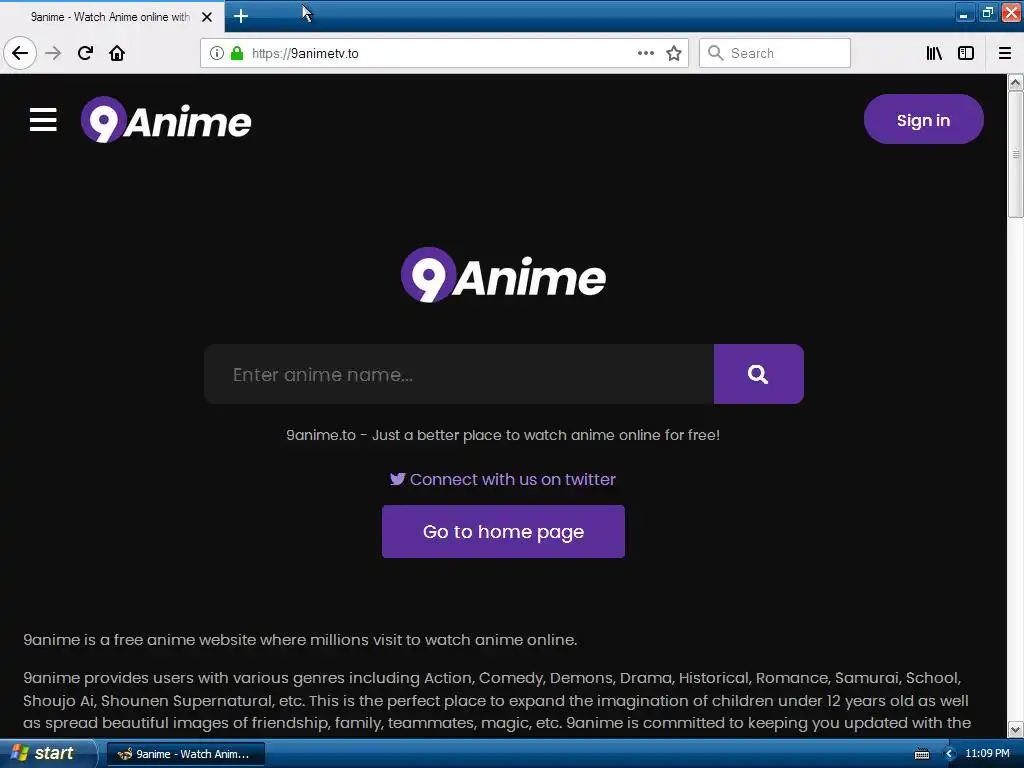Click the Sign in button
The height and width of the screenshot is (768, 1024).
[x=923, y=120]
